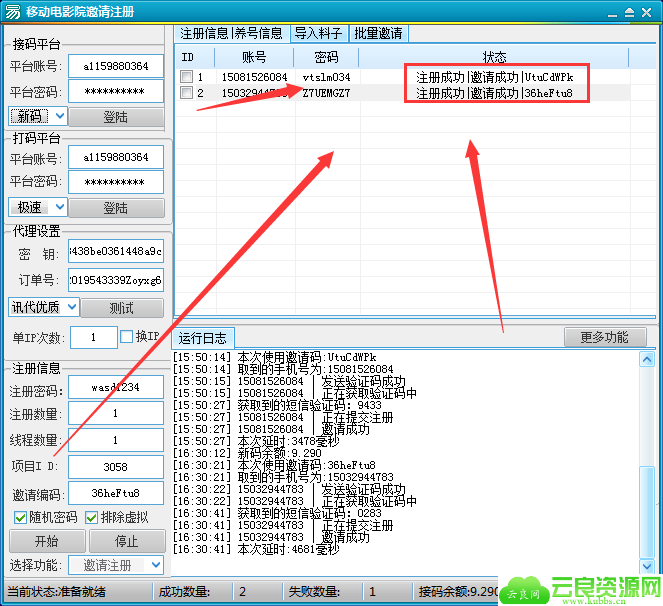Focus the 接码平台 平台账号 field
The width and height of the screenshot is (663, 606).
(x=116, y=66)
